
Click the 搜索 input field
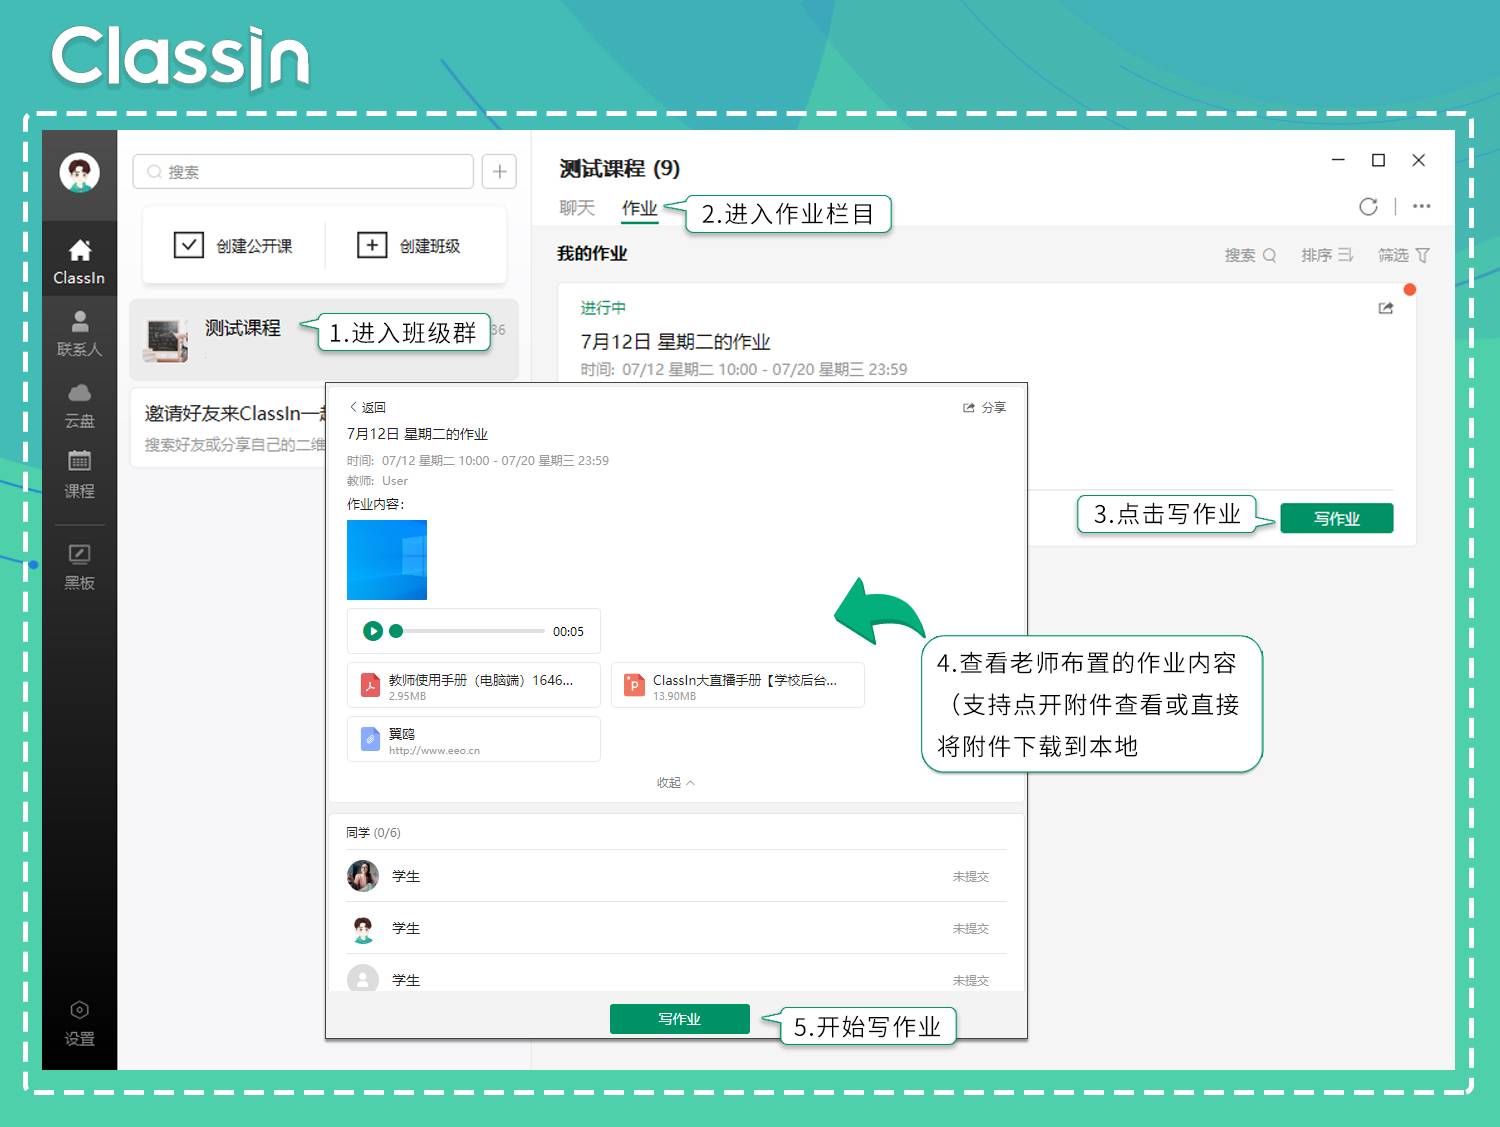[x=303, y=172]
